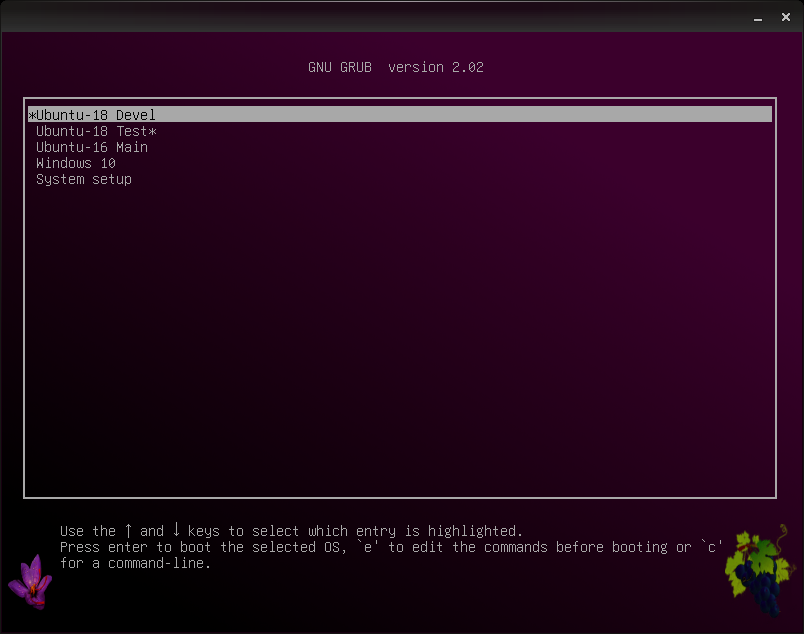804x634 pixels.
Task: Click the 'for a command-line.' help text
Action: pos(135,563)
